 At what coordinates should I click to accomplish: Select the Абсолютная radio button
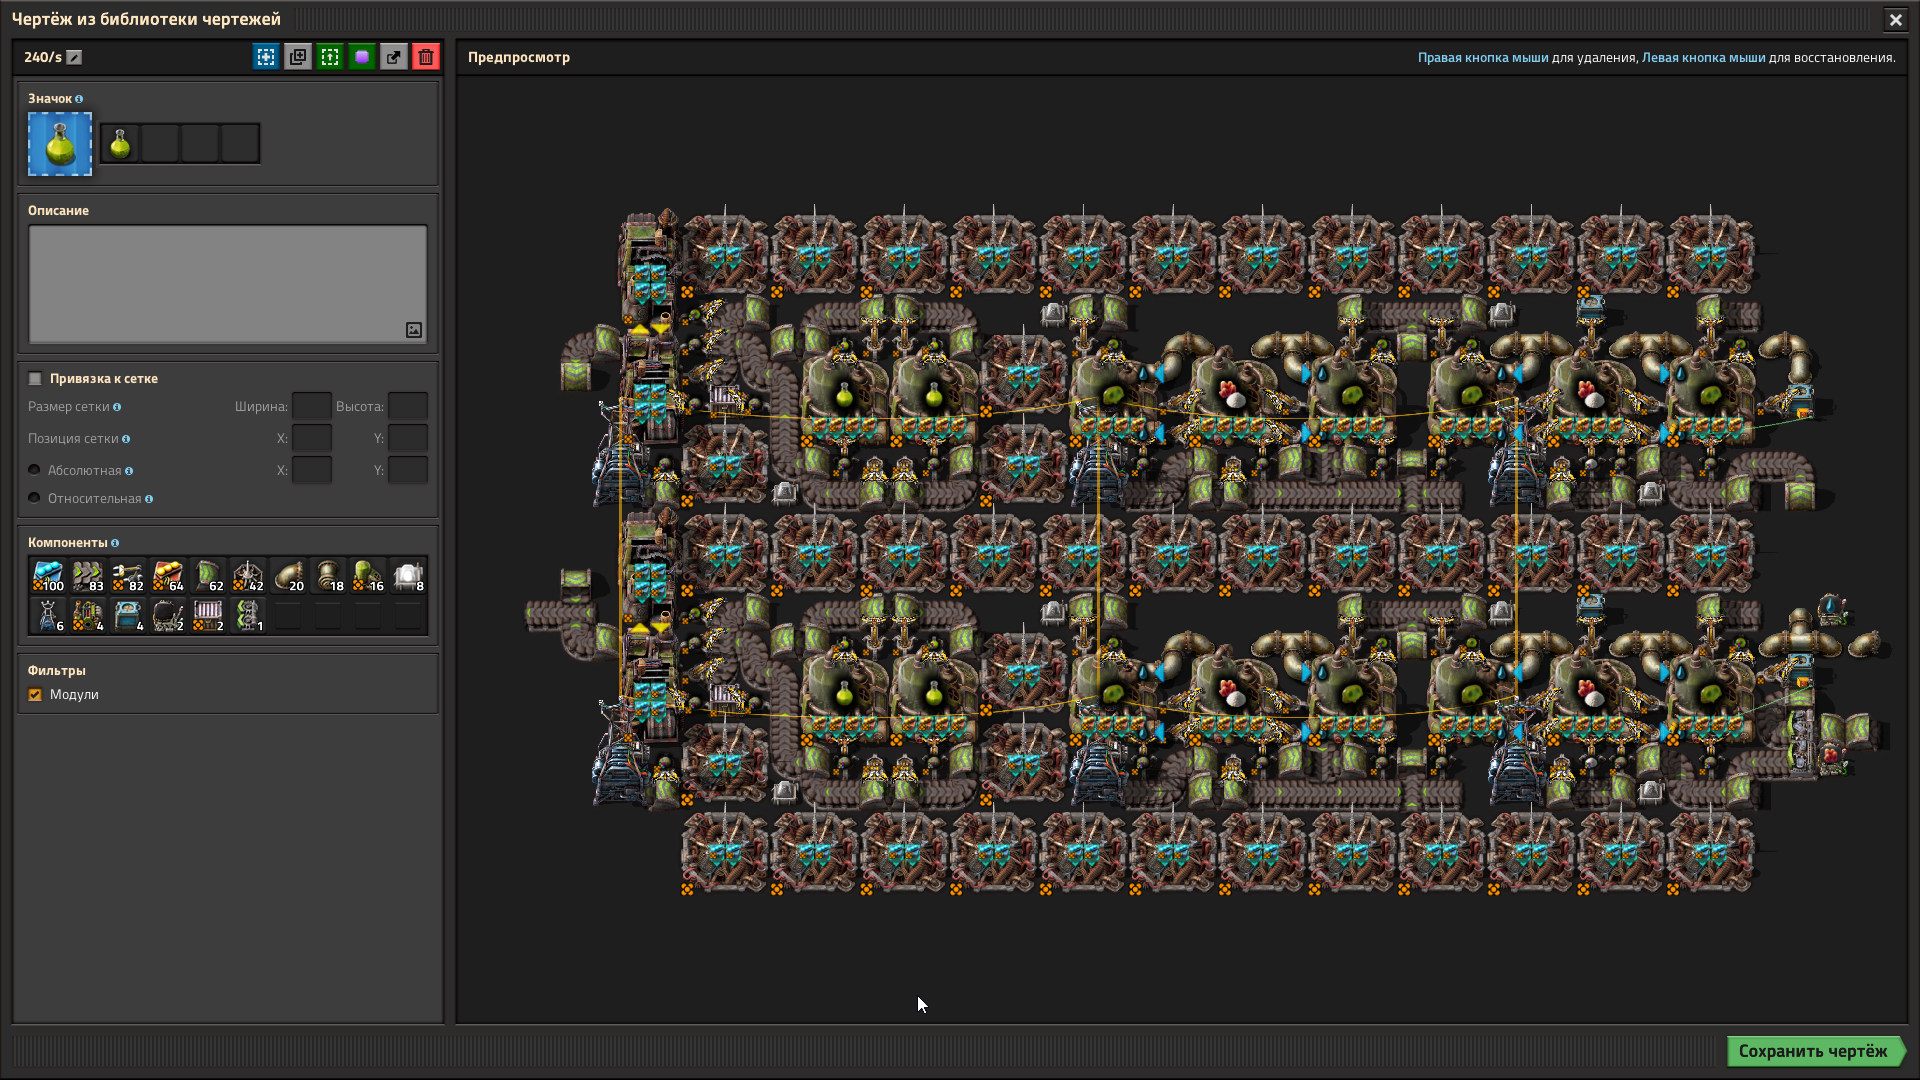[35, 470]
